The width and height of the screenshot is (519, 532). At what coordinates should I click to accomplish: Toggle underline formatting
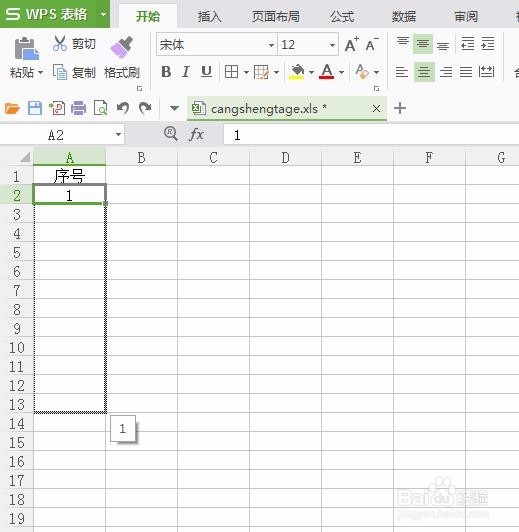[206, 72]
